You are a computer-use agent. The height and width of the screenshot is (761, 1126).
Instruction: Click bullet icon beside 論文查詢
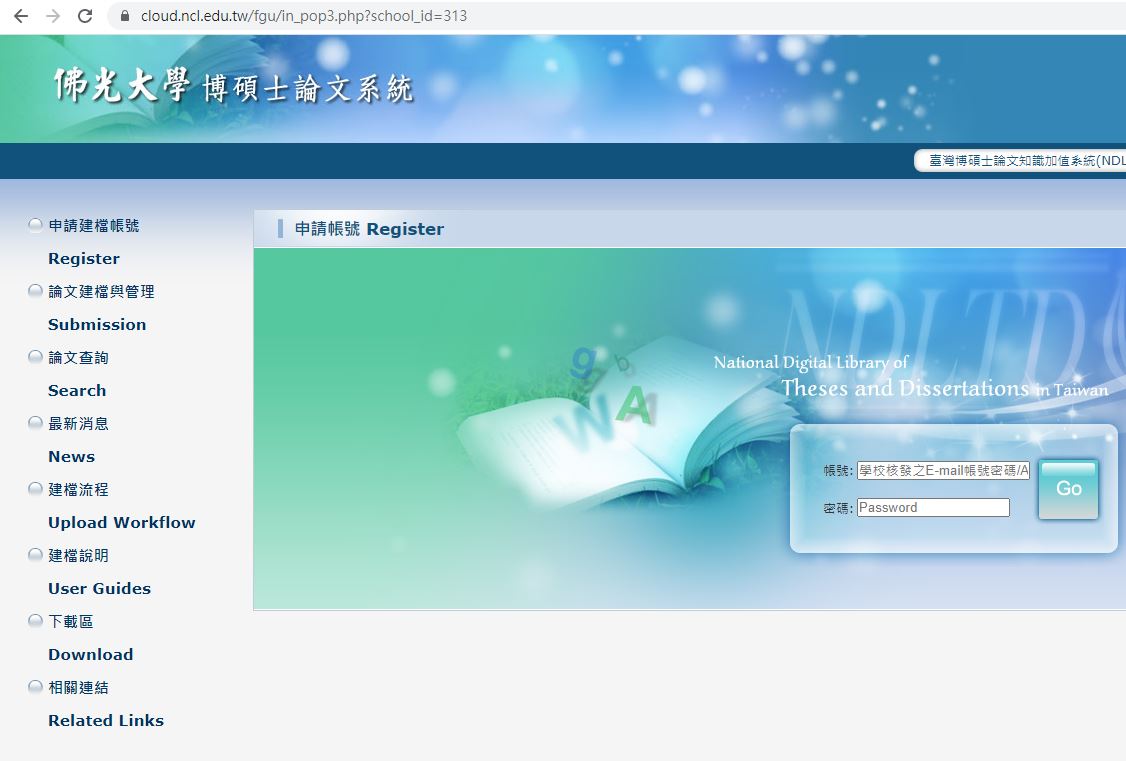pos(35,357)
